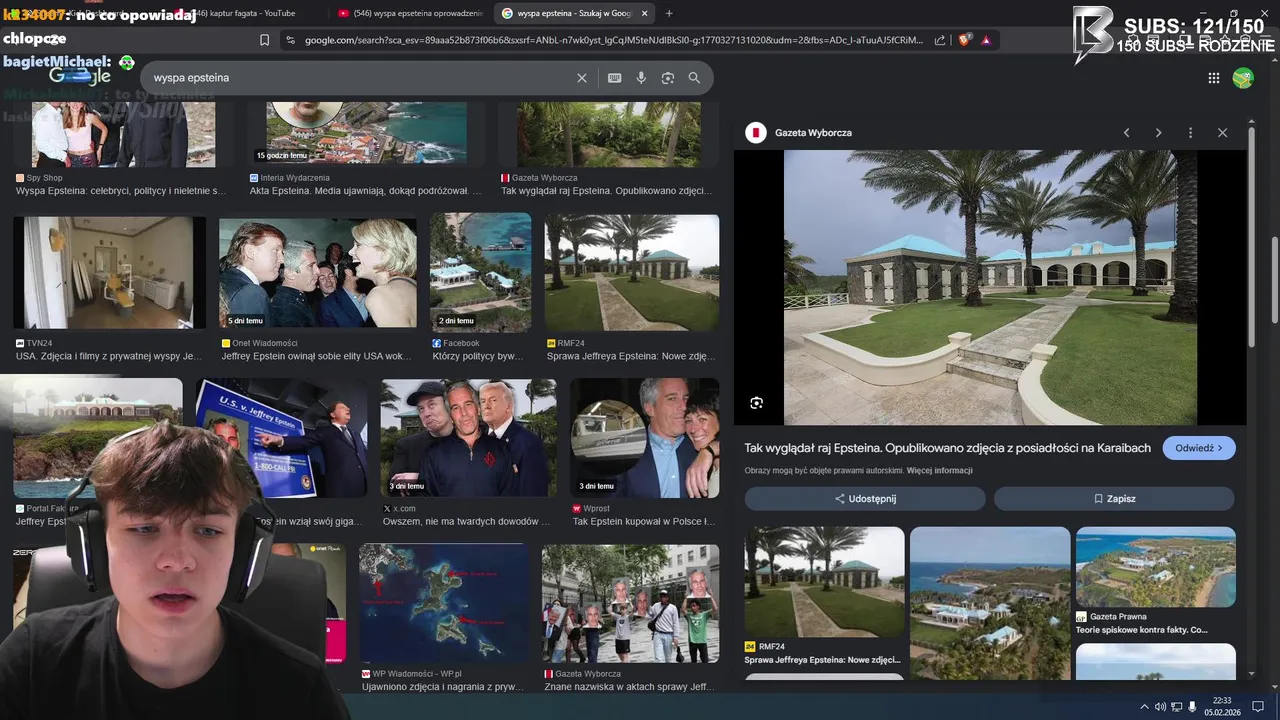Show hidden system tray icons
Screen dimensions: 1280x720
click(1144, 707)
